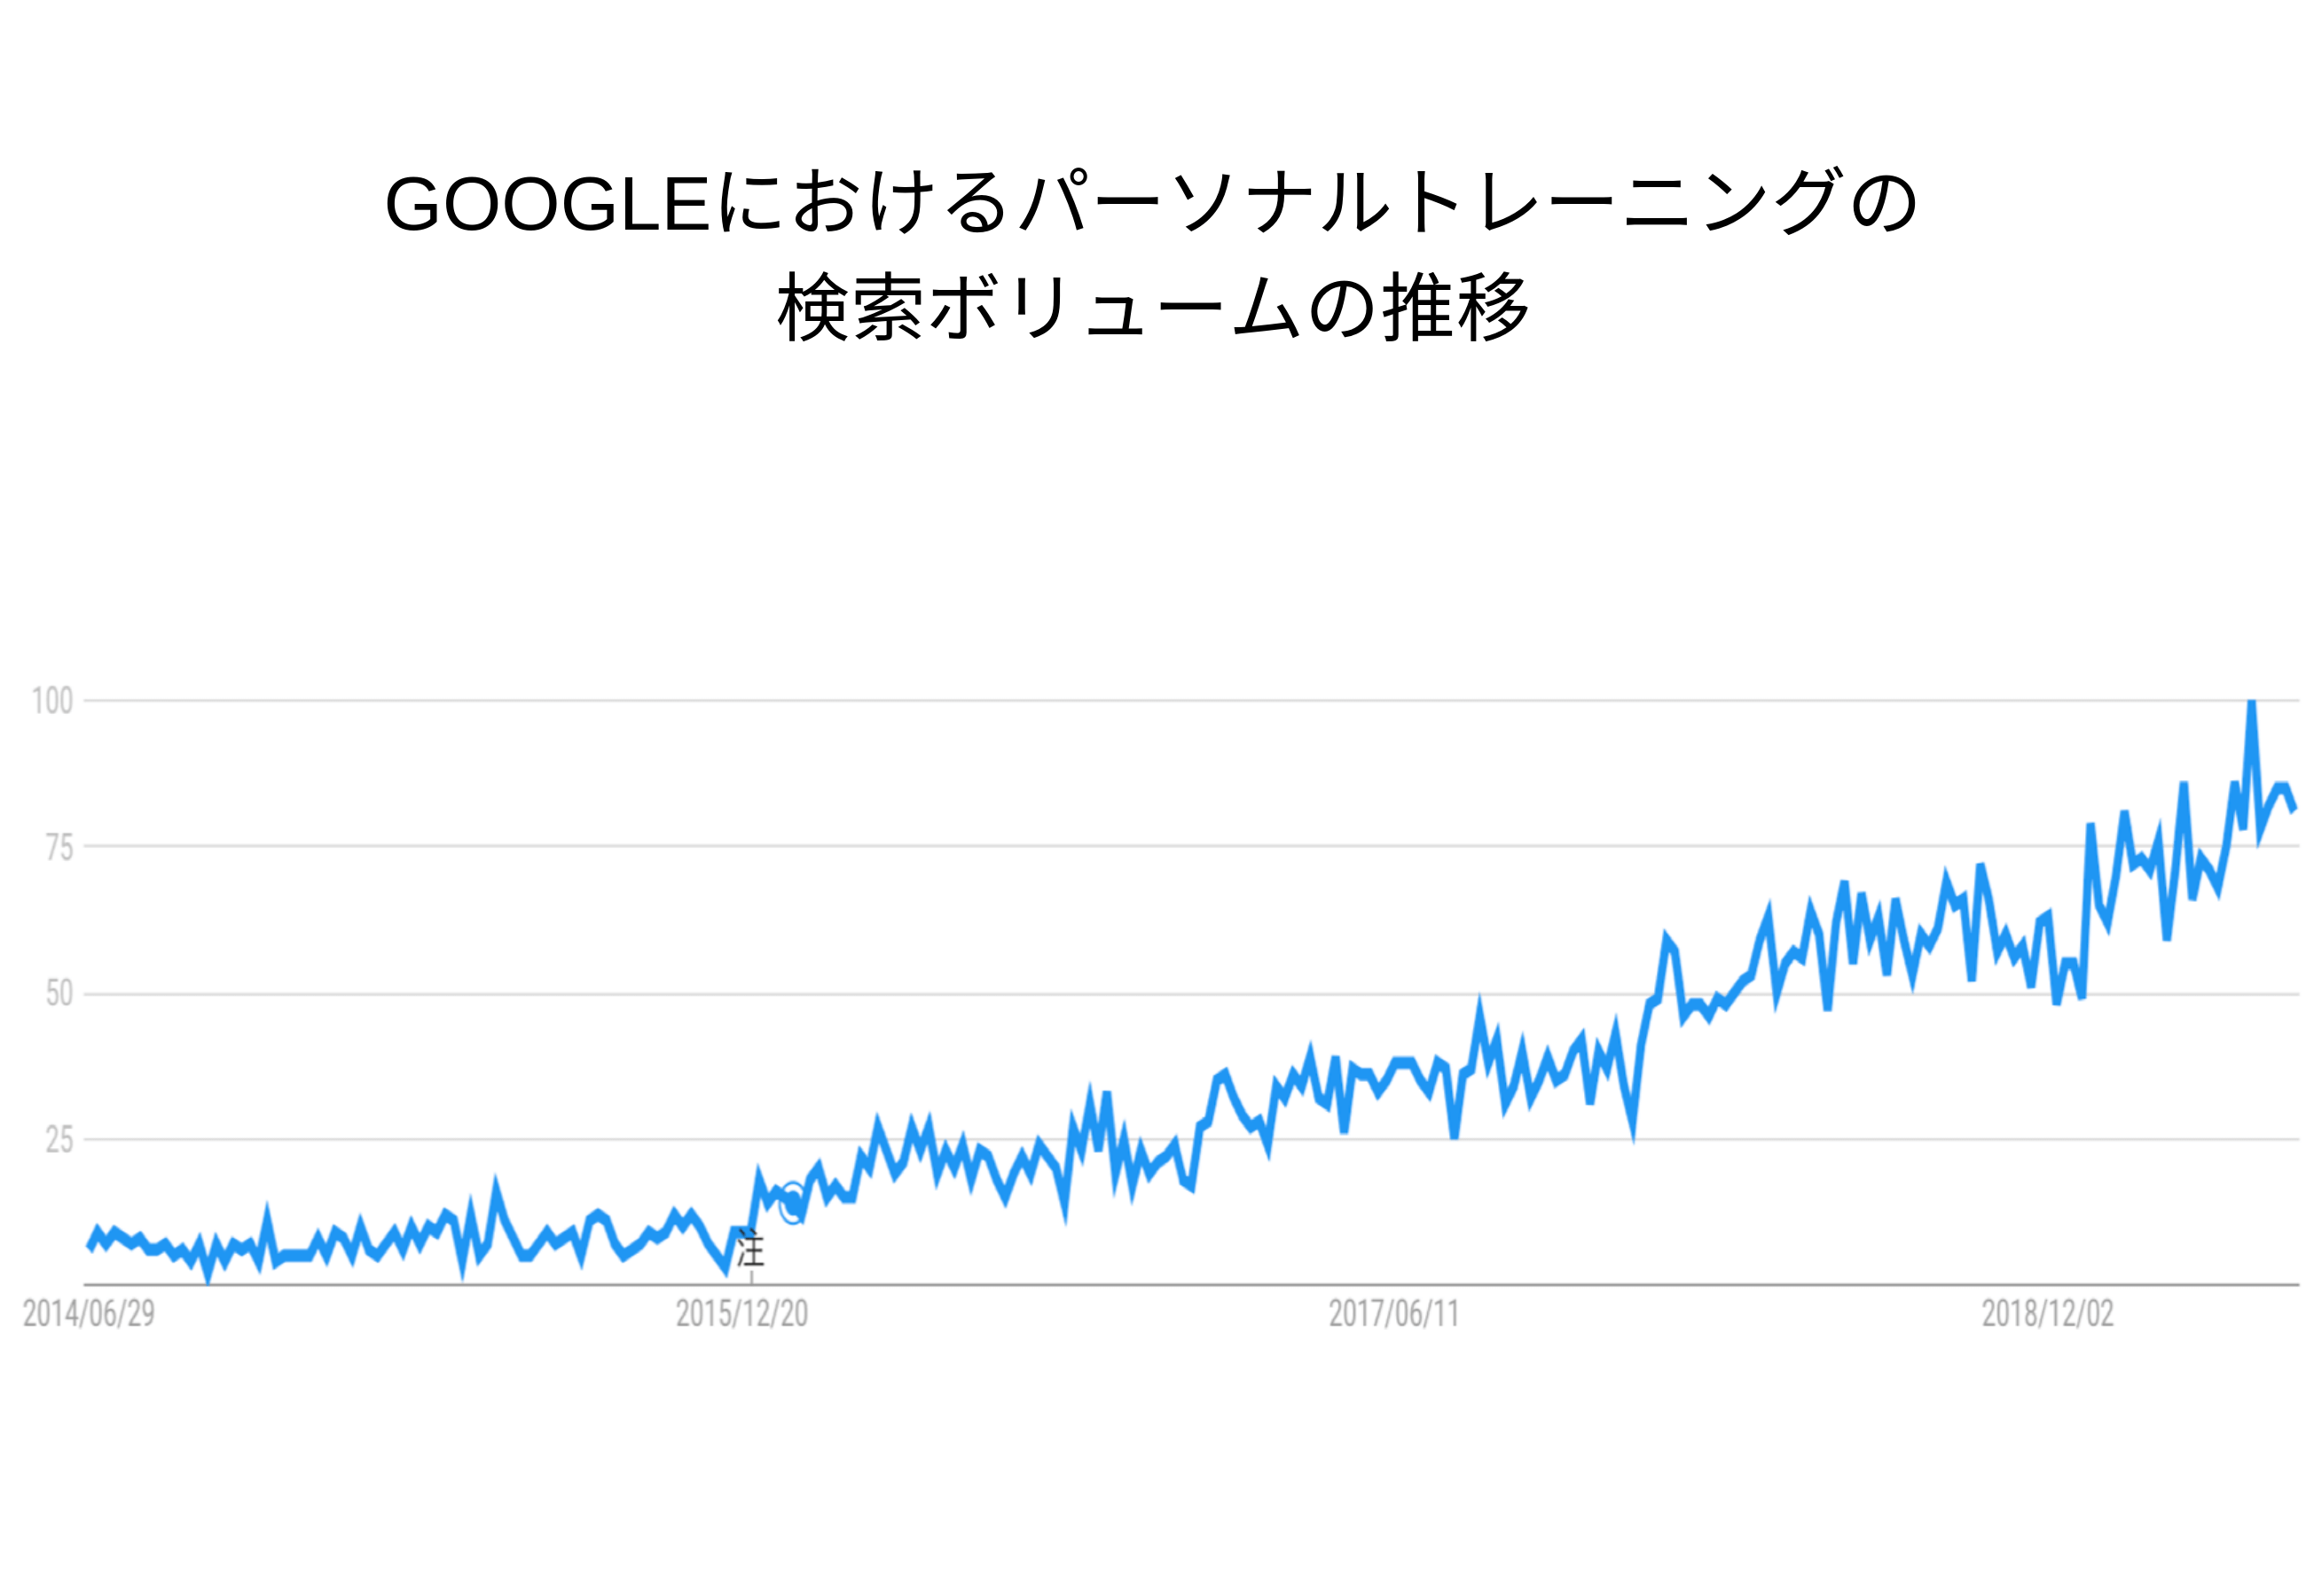This screenshot has height=1596, width=2306.
Task: Click the word GOOGLE in the chart title
Action: coord(548,204)
